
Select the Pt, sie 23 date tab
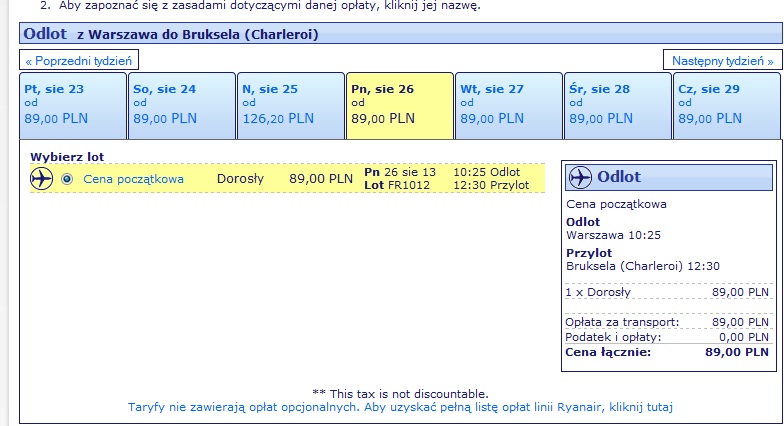73,106
